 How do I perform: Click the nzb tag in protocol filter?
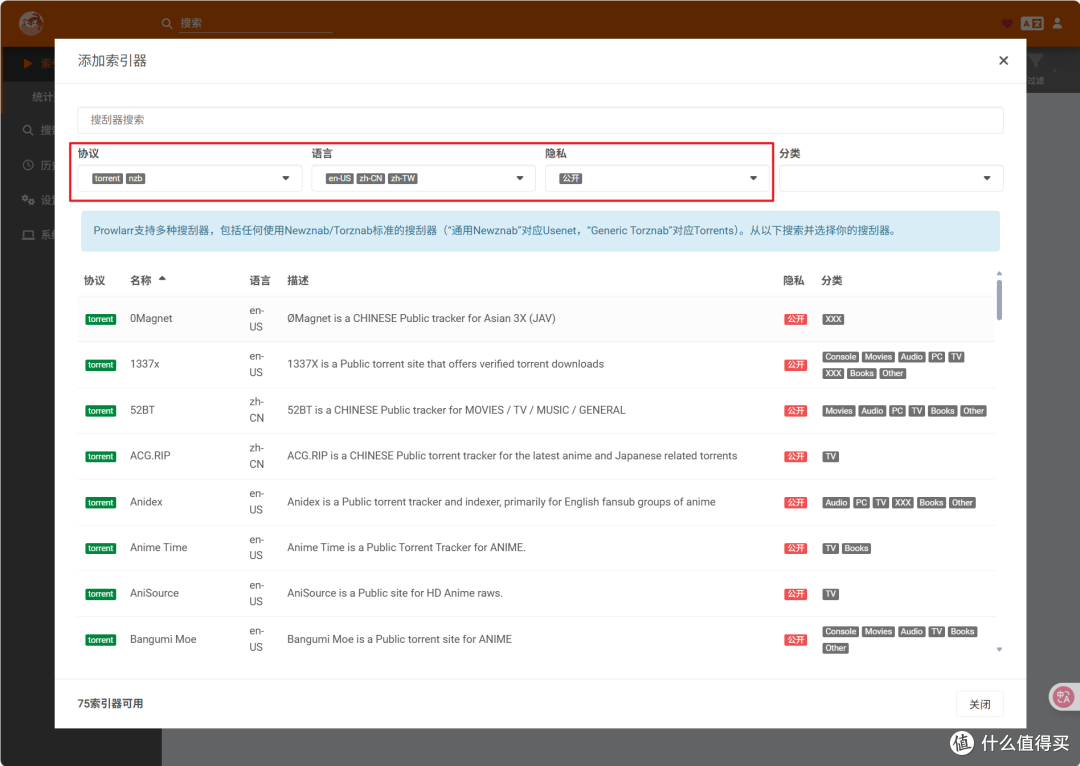135,178
